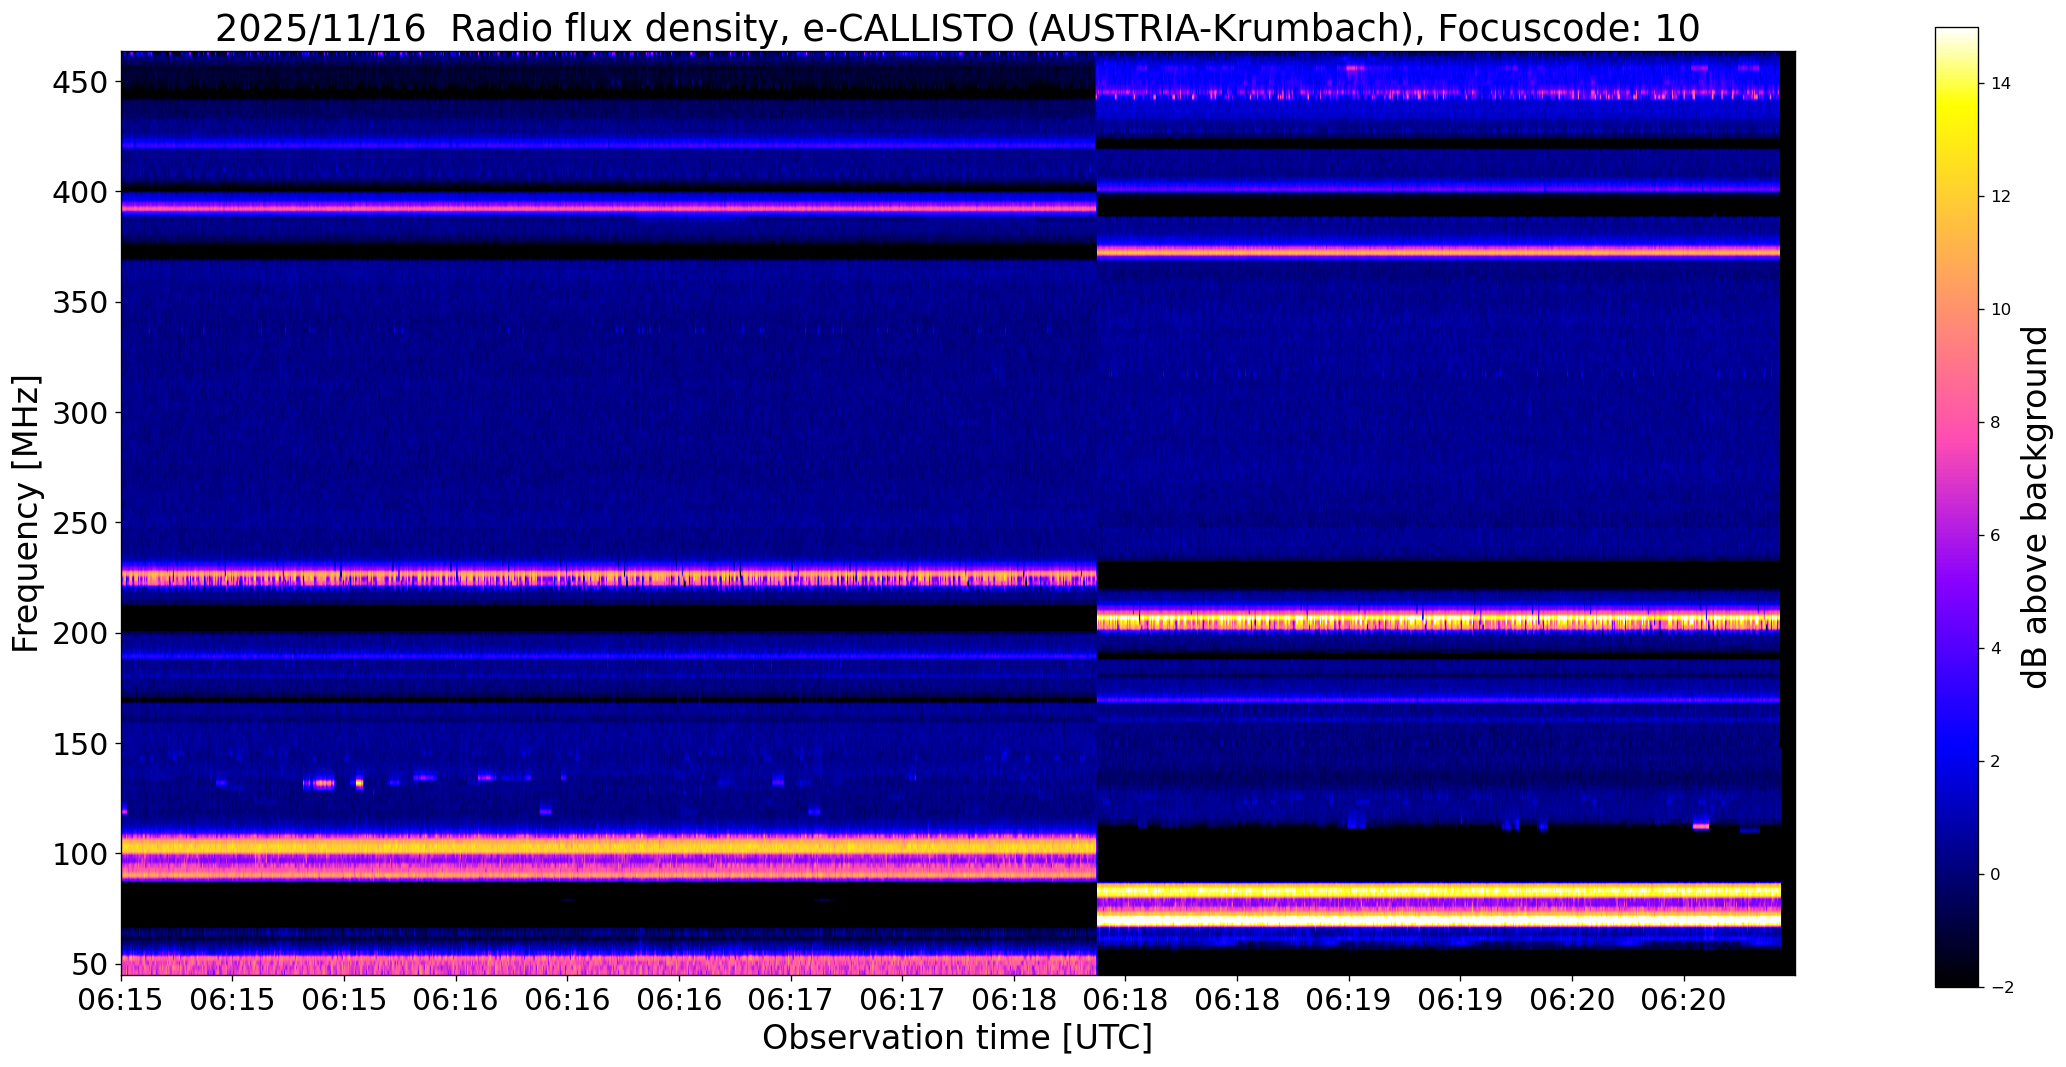
Task: Click the 12 tick label on the colorbar
Action: click(x=2000, y=197)
